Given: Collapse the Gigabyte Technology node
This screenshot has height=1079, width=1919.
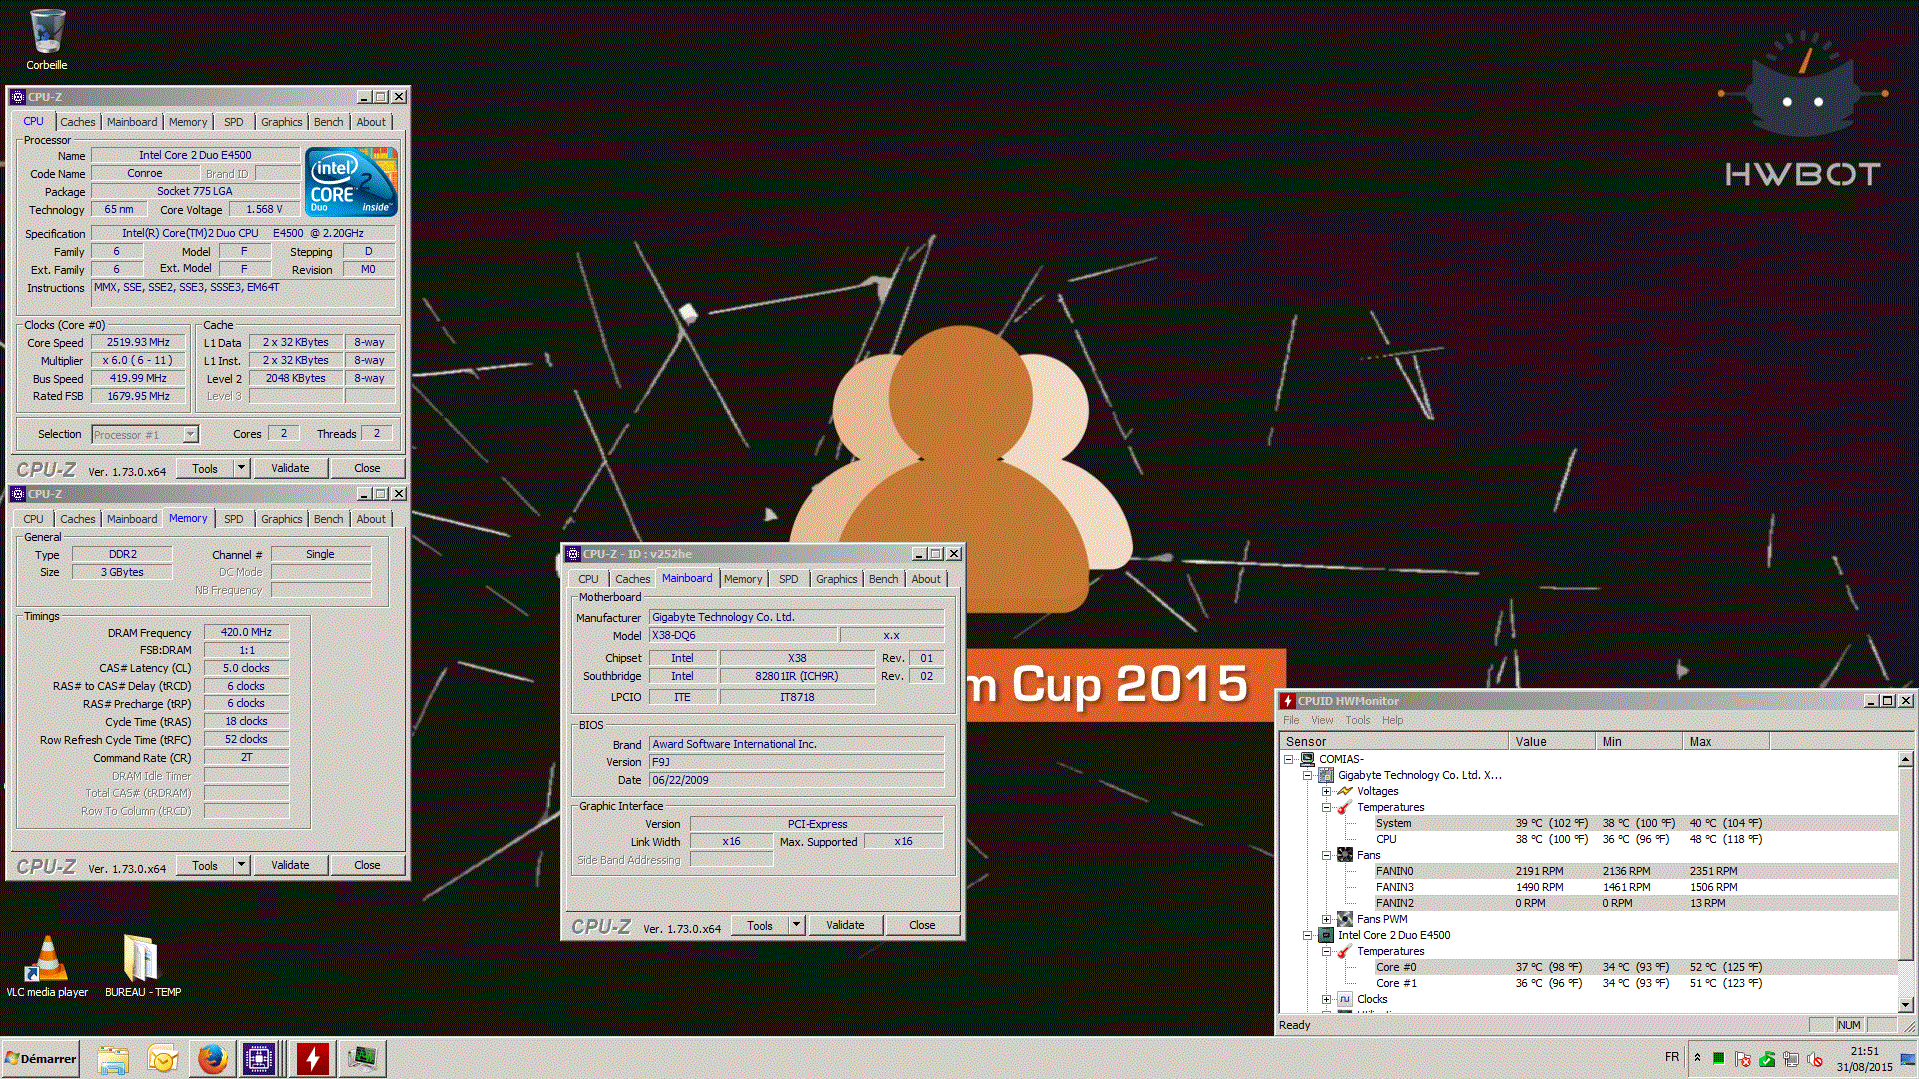Looking at the screenshot, I should point(1308,776).
